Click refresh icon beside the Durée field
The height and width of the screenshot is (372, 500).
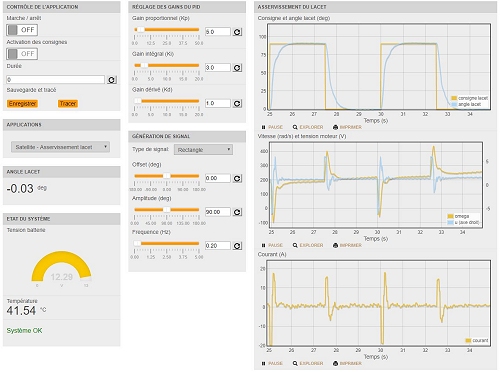[112, 80]
